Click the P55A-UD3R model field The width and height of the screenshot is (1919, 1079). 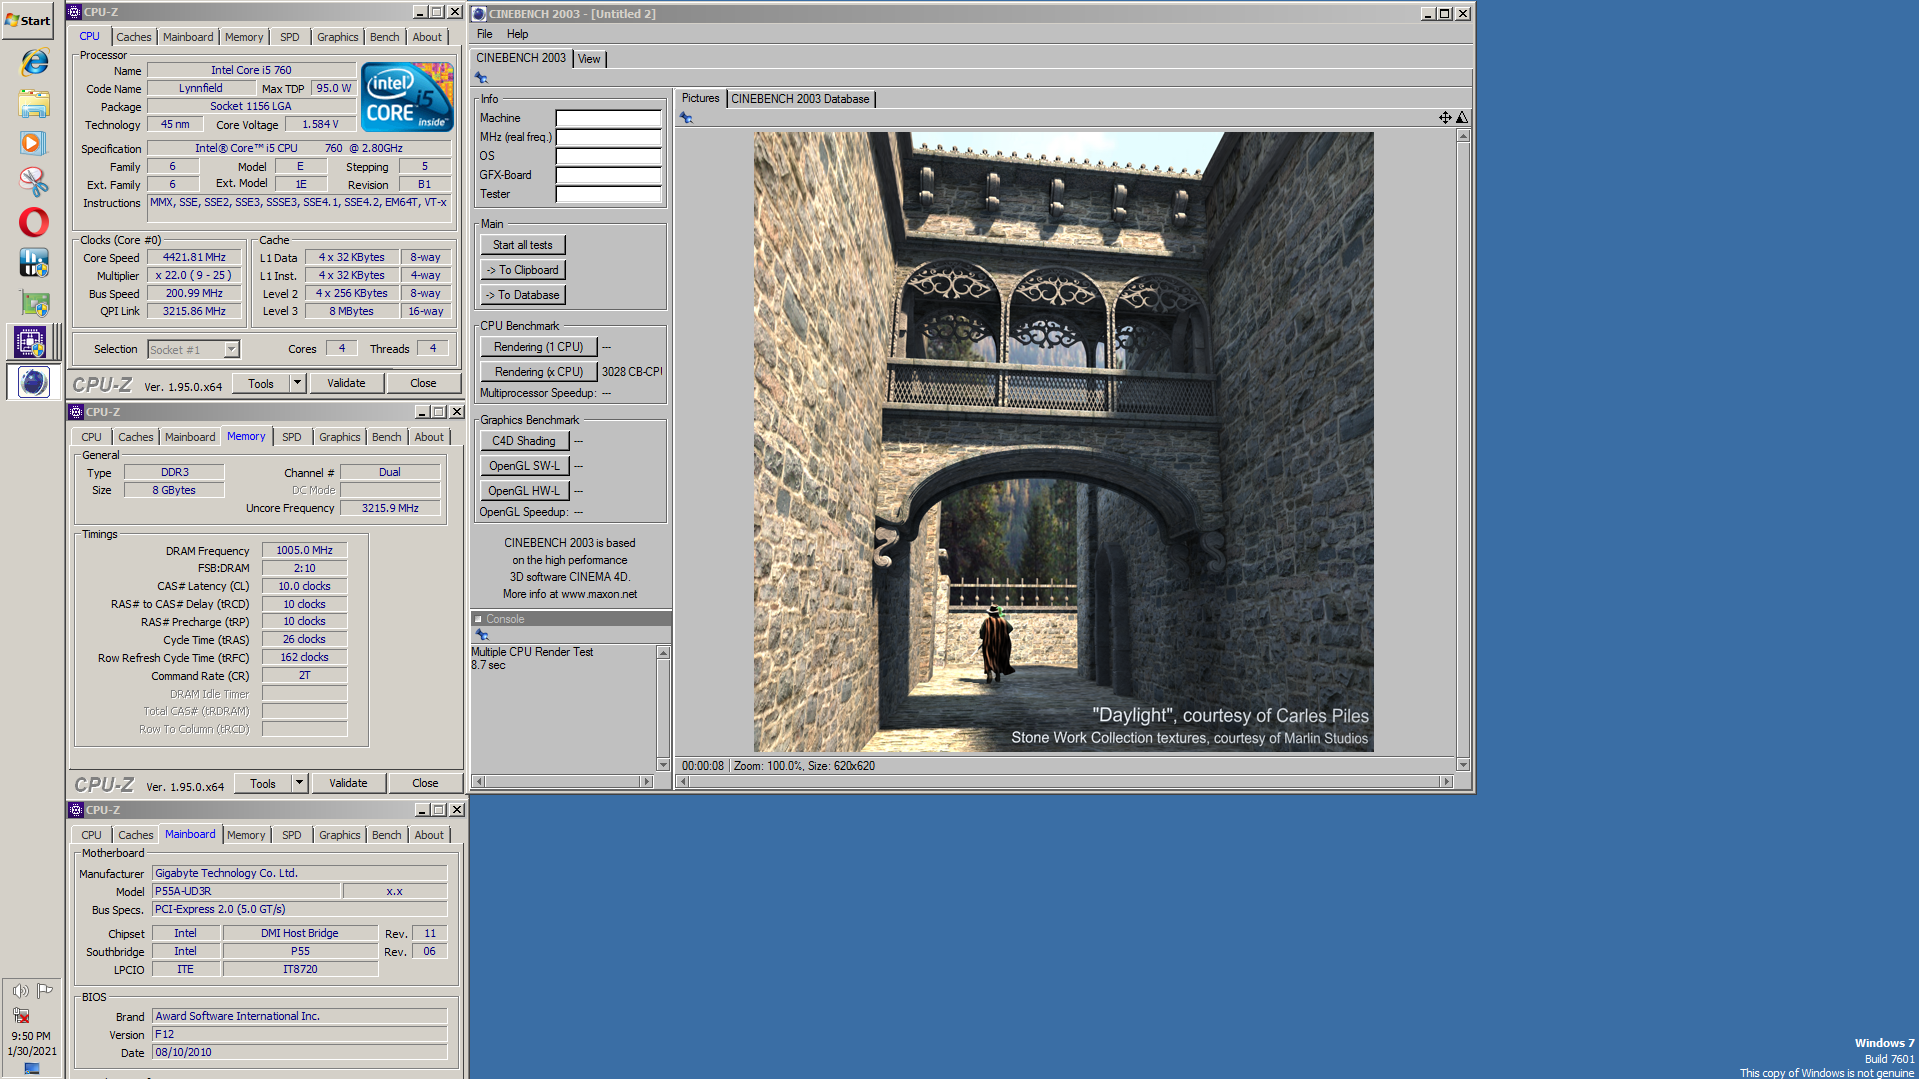coord(246,891)
